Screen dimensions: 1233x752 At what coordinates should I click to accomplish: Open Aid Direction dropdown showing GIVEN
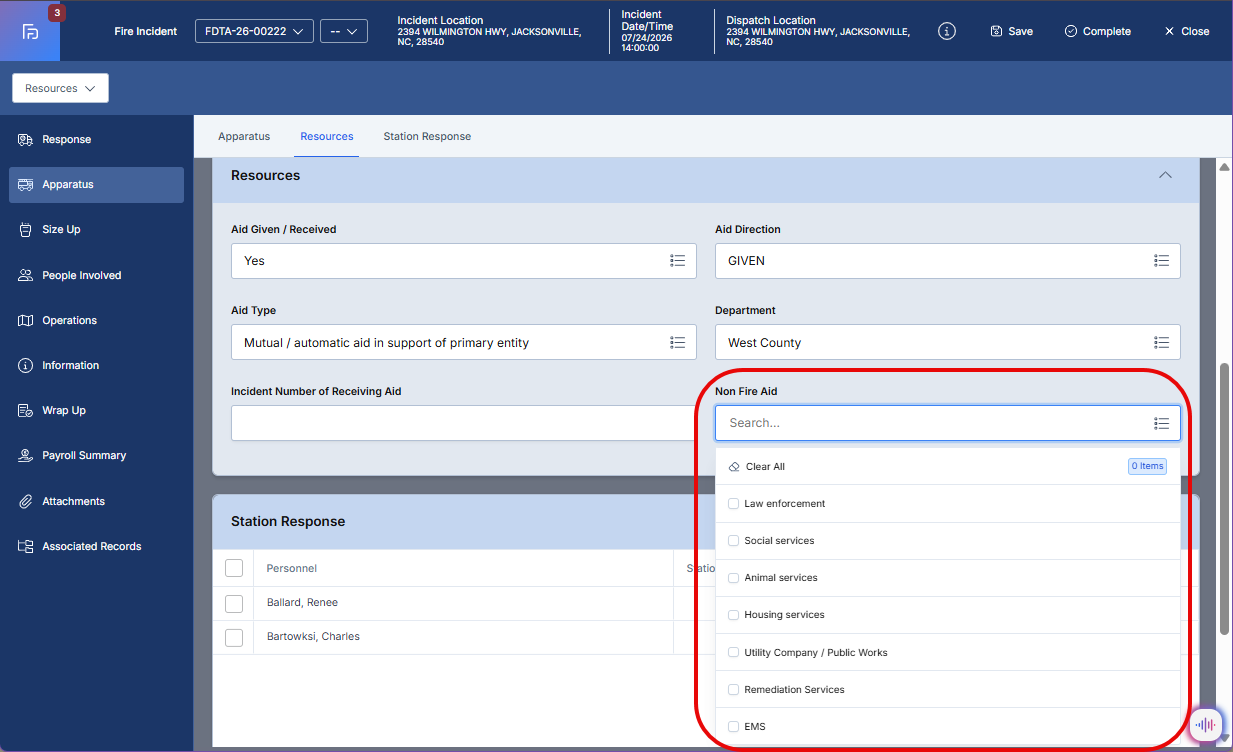948,260
